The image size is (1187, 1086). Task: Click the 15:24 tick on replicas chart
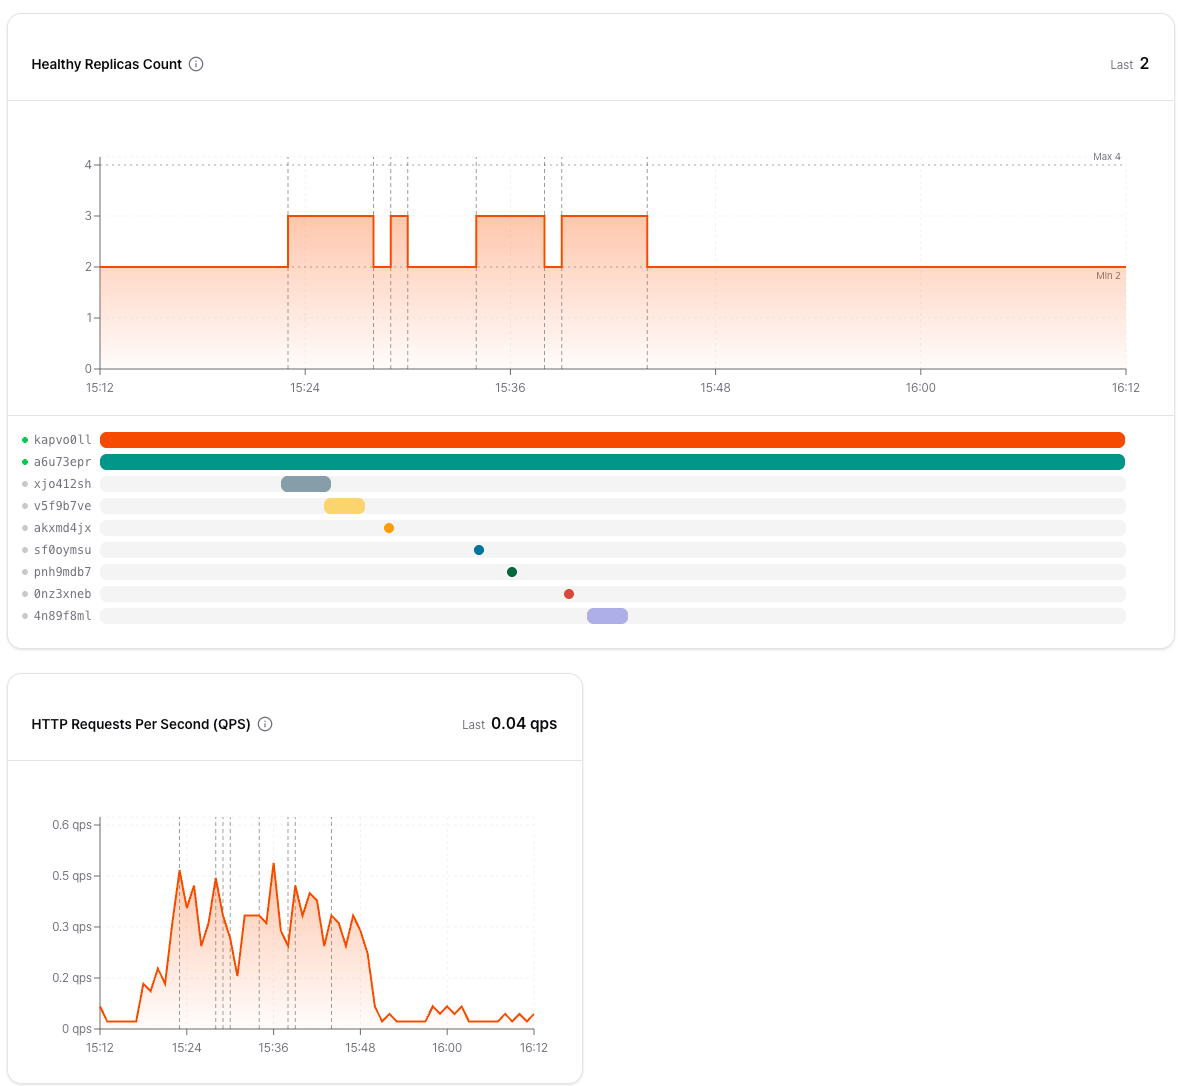click(305, 387)
